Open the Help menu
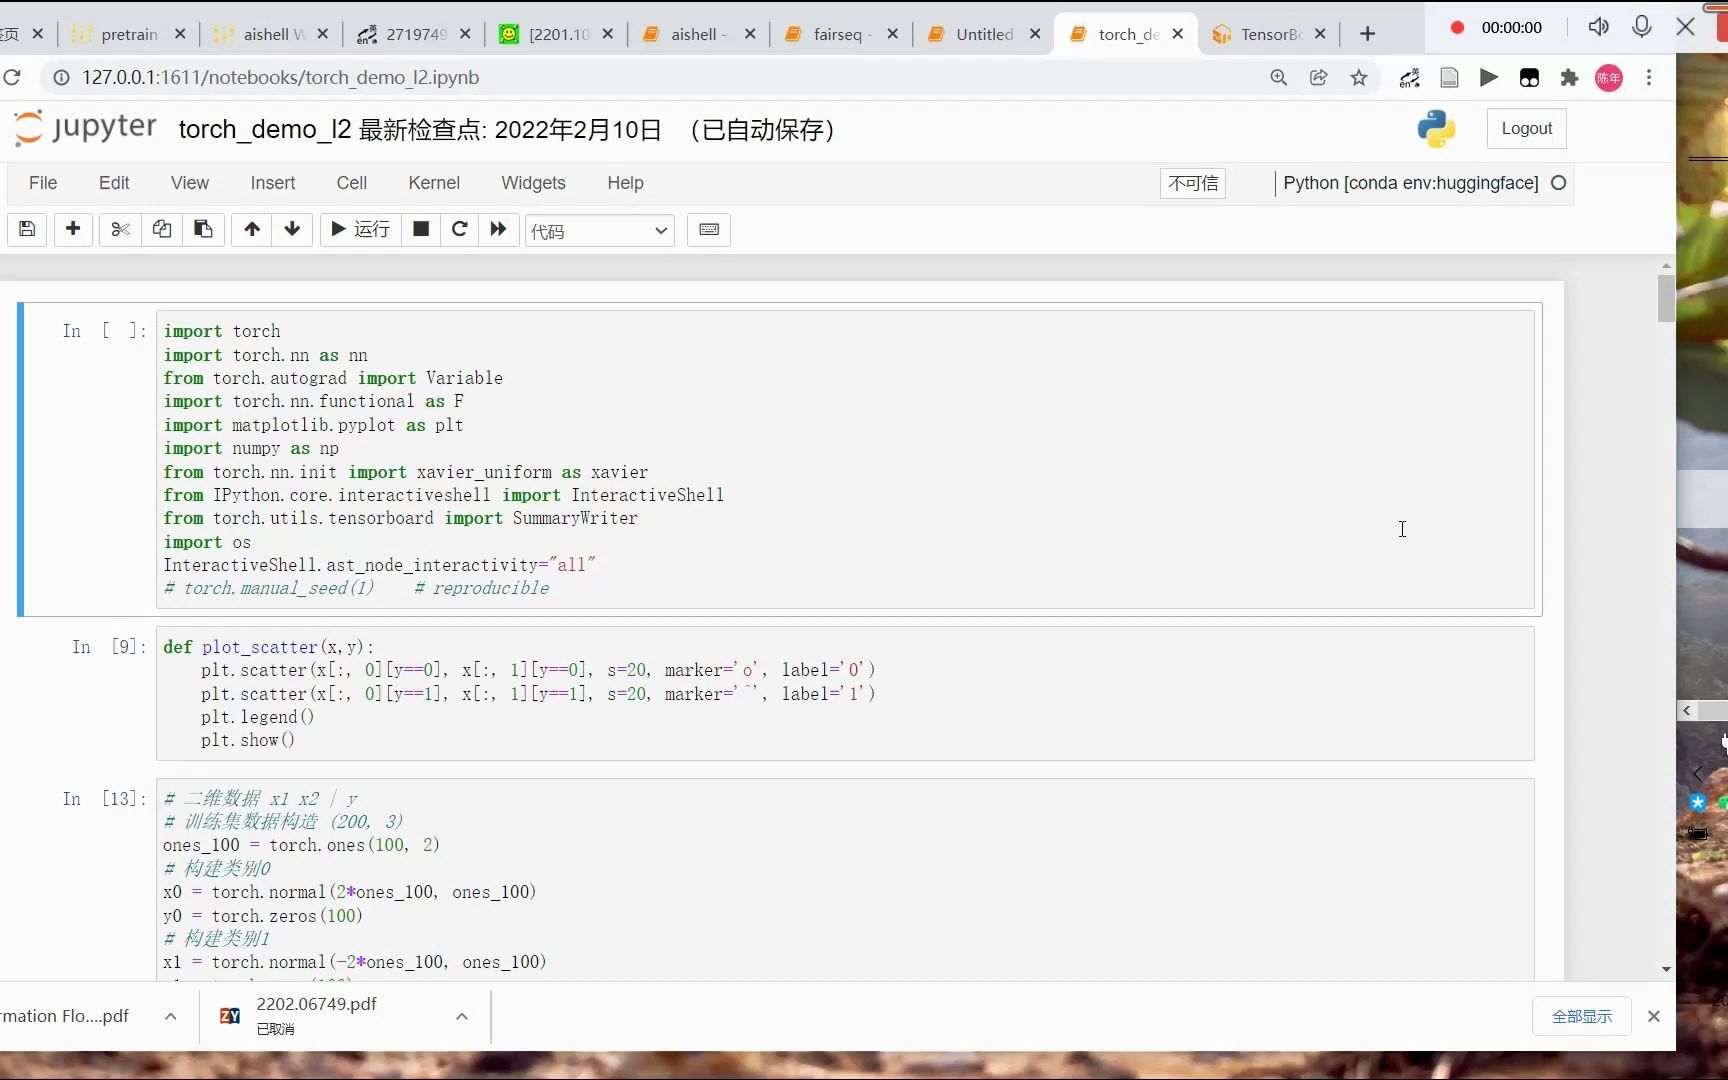Image resolution: width=1728 pixels, height=1080 pixels. click(x=625, y=183)
